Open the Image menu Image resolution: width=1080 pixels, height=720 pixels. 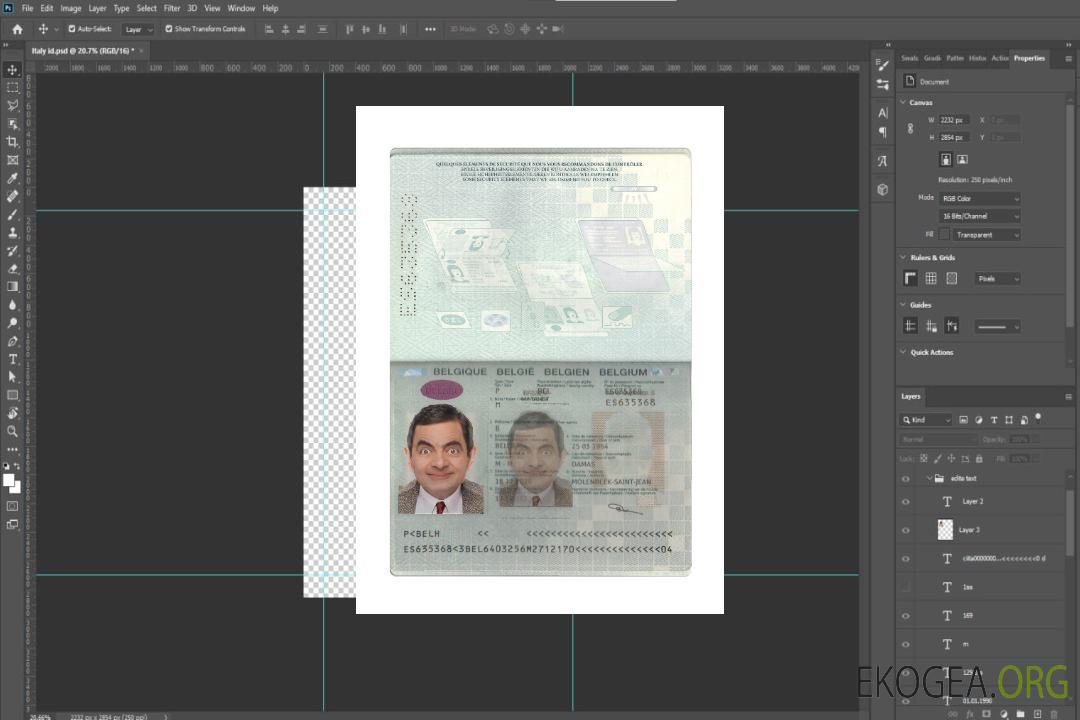(x=71, y=8)
